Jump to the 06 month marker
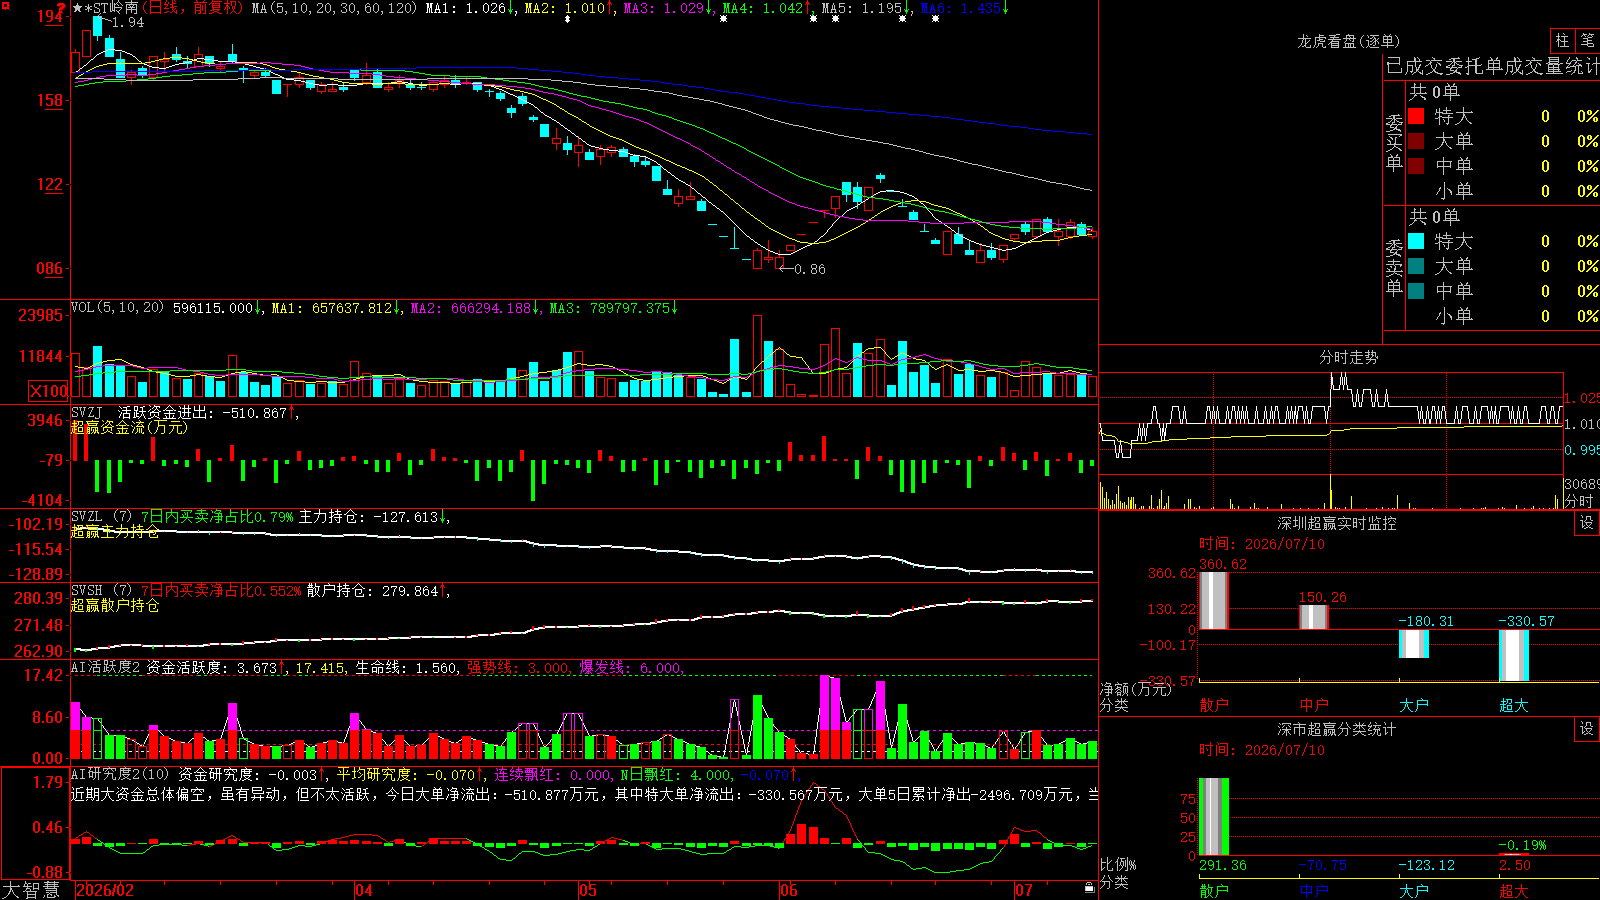This screenshot has width=1600, height=900. 790,890
